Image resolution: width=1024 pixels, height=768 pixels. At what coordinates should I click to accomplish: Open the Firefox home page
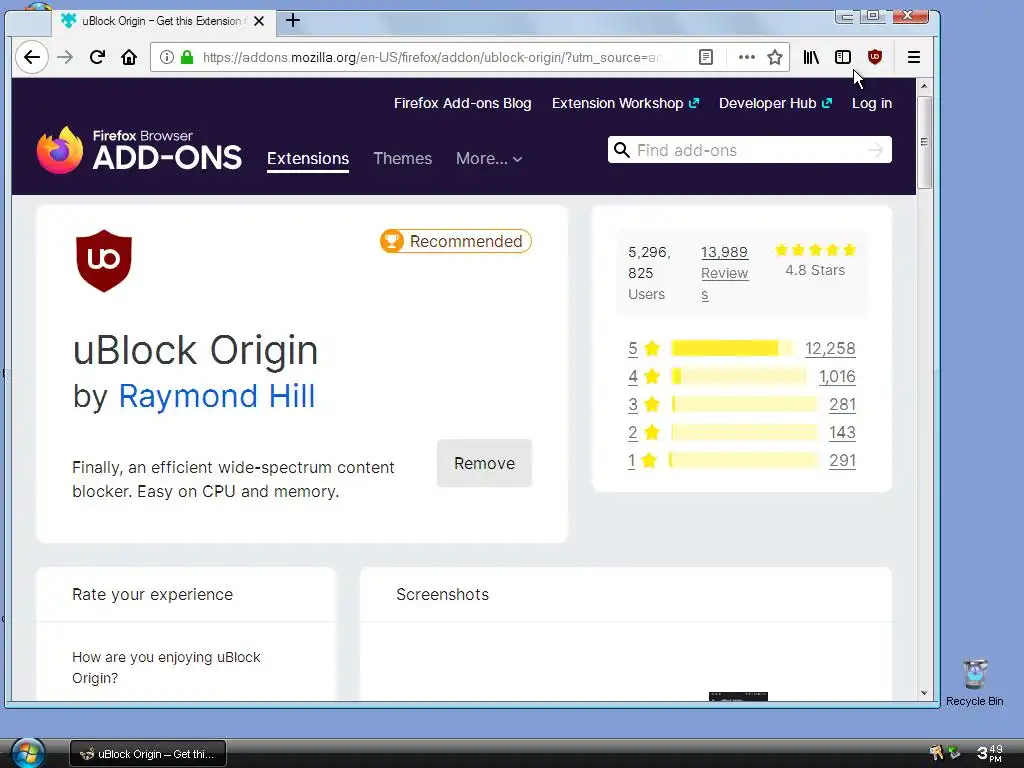pyautogui.click(x=129, y=57)
